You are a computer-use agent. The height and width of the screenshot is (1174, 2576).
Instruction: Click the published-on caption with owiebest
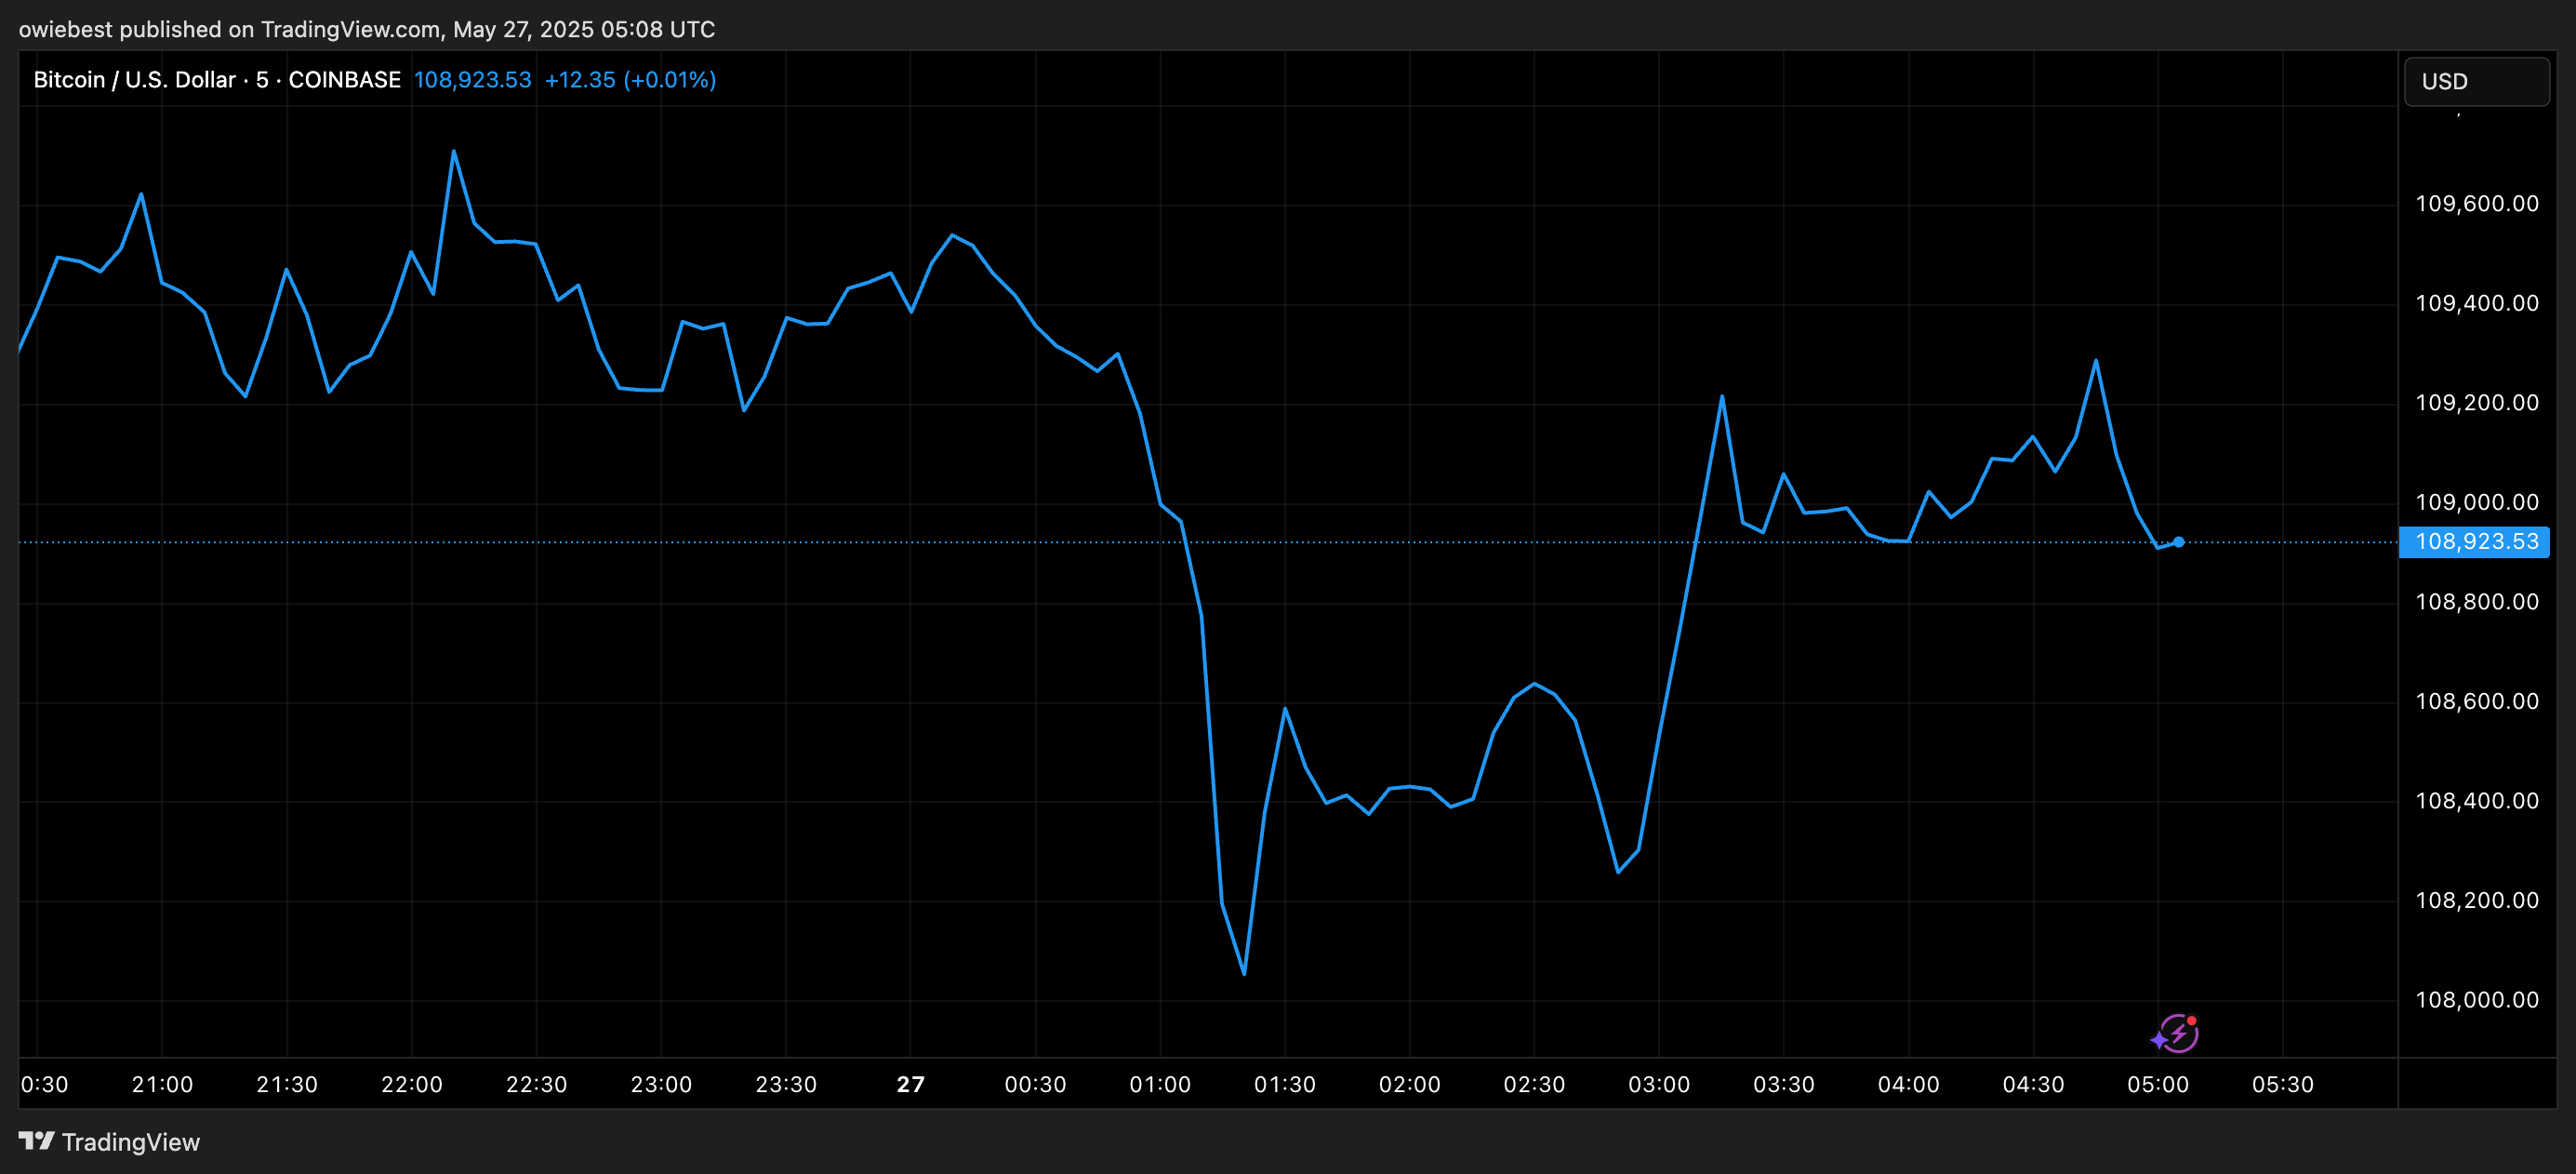pyautogui.click(x=367, y=30)
